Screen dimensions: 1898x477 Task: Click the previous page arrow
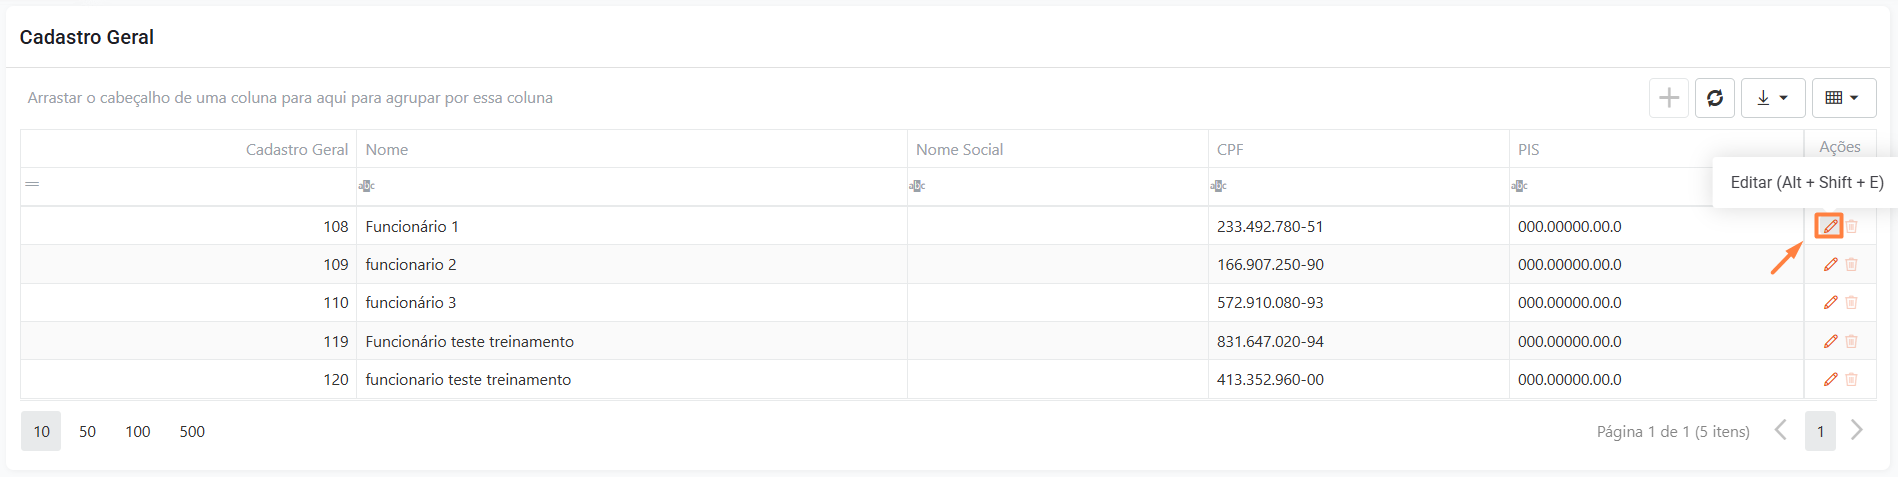click(1781, 431)
